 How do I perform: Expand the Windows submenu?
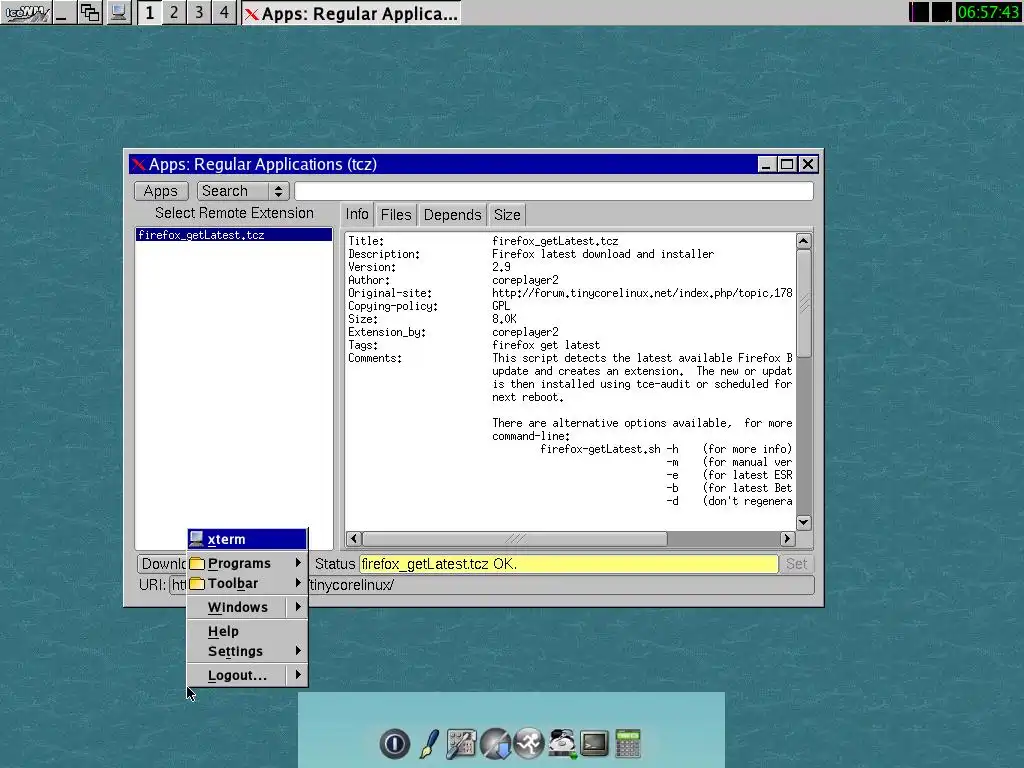[x=247, y=607]
